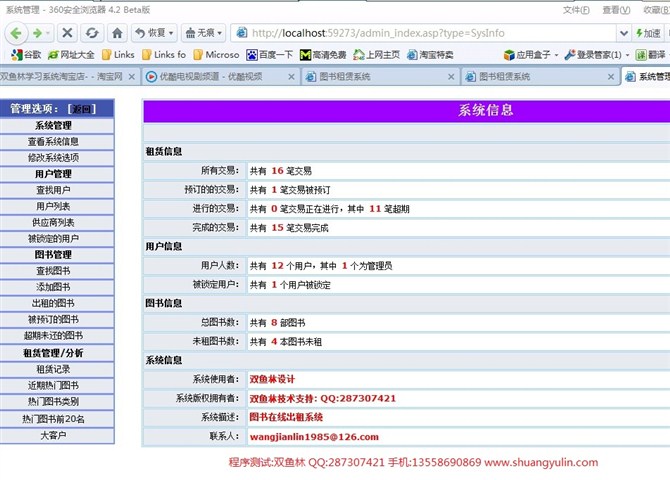Switch to the first 图书租赁系统 tab
This screenshot has height=480, width=670.
pyautogui.click(x=380, y=77)
